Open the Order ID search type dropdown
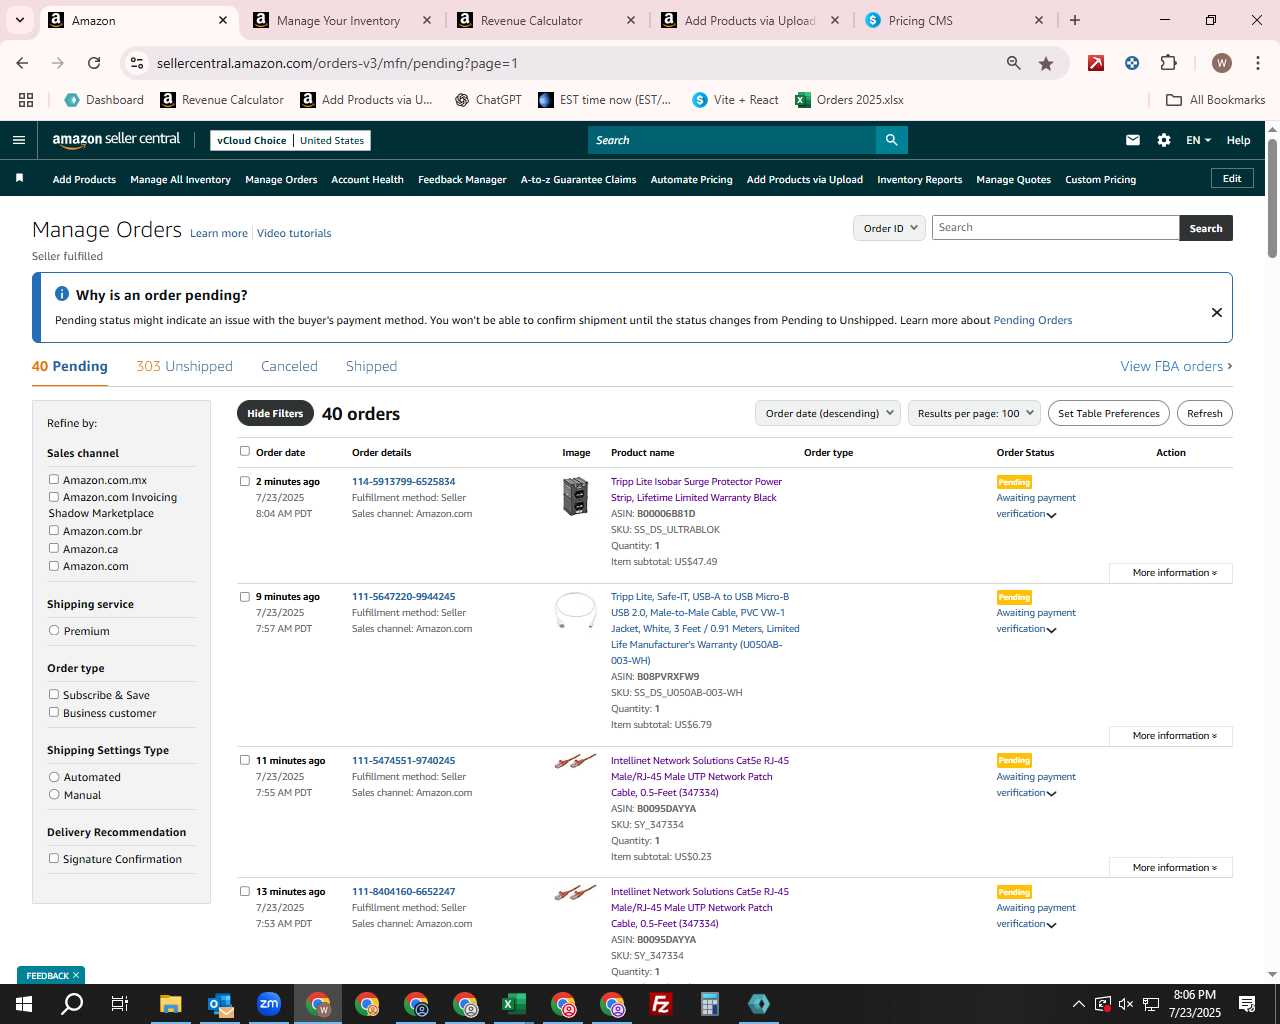Image resolution: width=1280 pixels, height=1024 pixels. coord(889,228)
